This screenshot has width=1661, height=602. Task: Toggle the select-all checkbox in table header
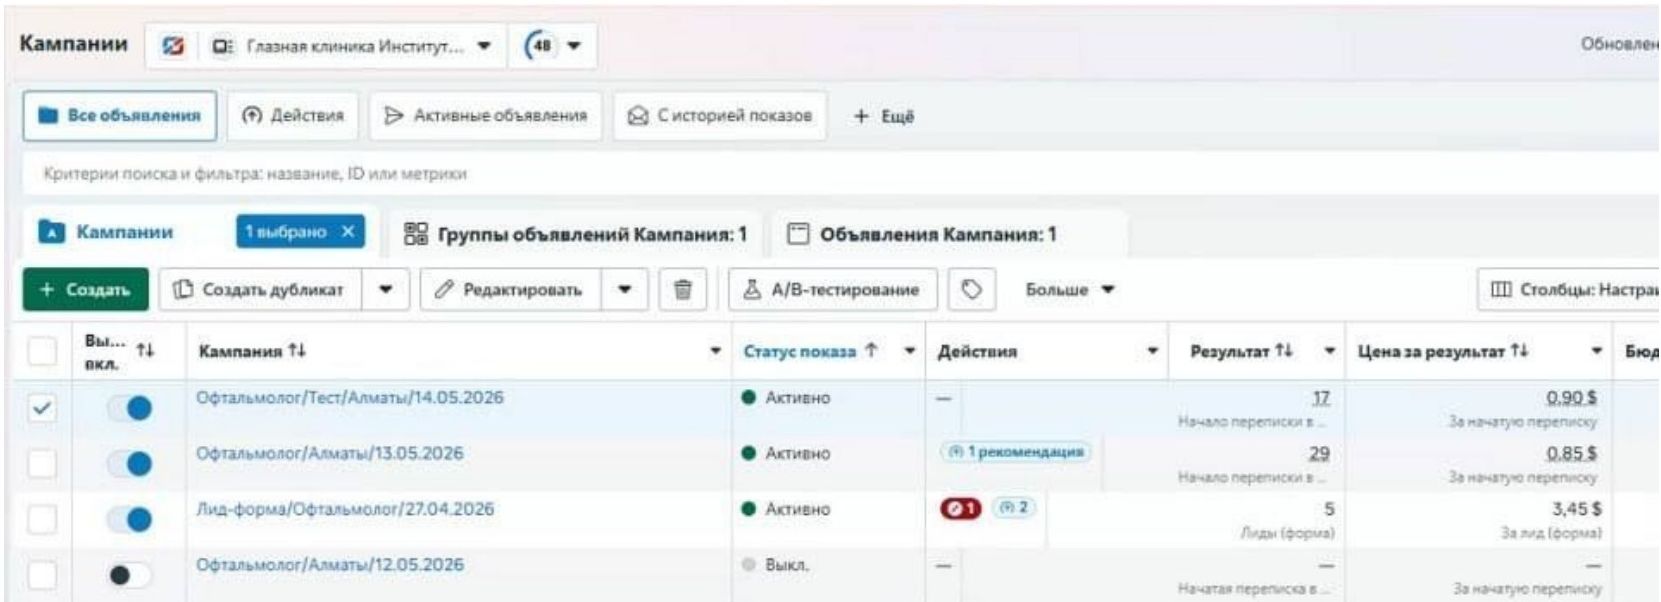pyautogui.click(x=42, y=352)
